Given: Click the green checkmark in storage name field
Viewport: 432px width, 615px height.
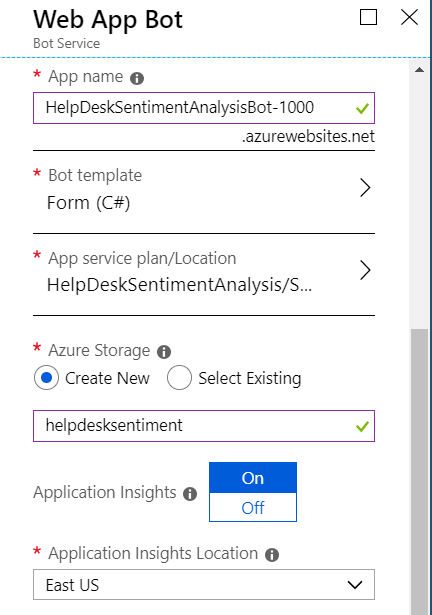Looking at the screenshot, I should click(362, 426).
